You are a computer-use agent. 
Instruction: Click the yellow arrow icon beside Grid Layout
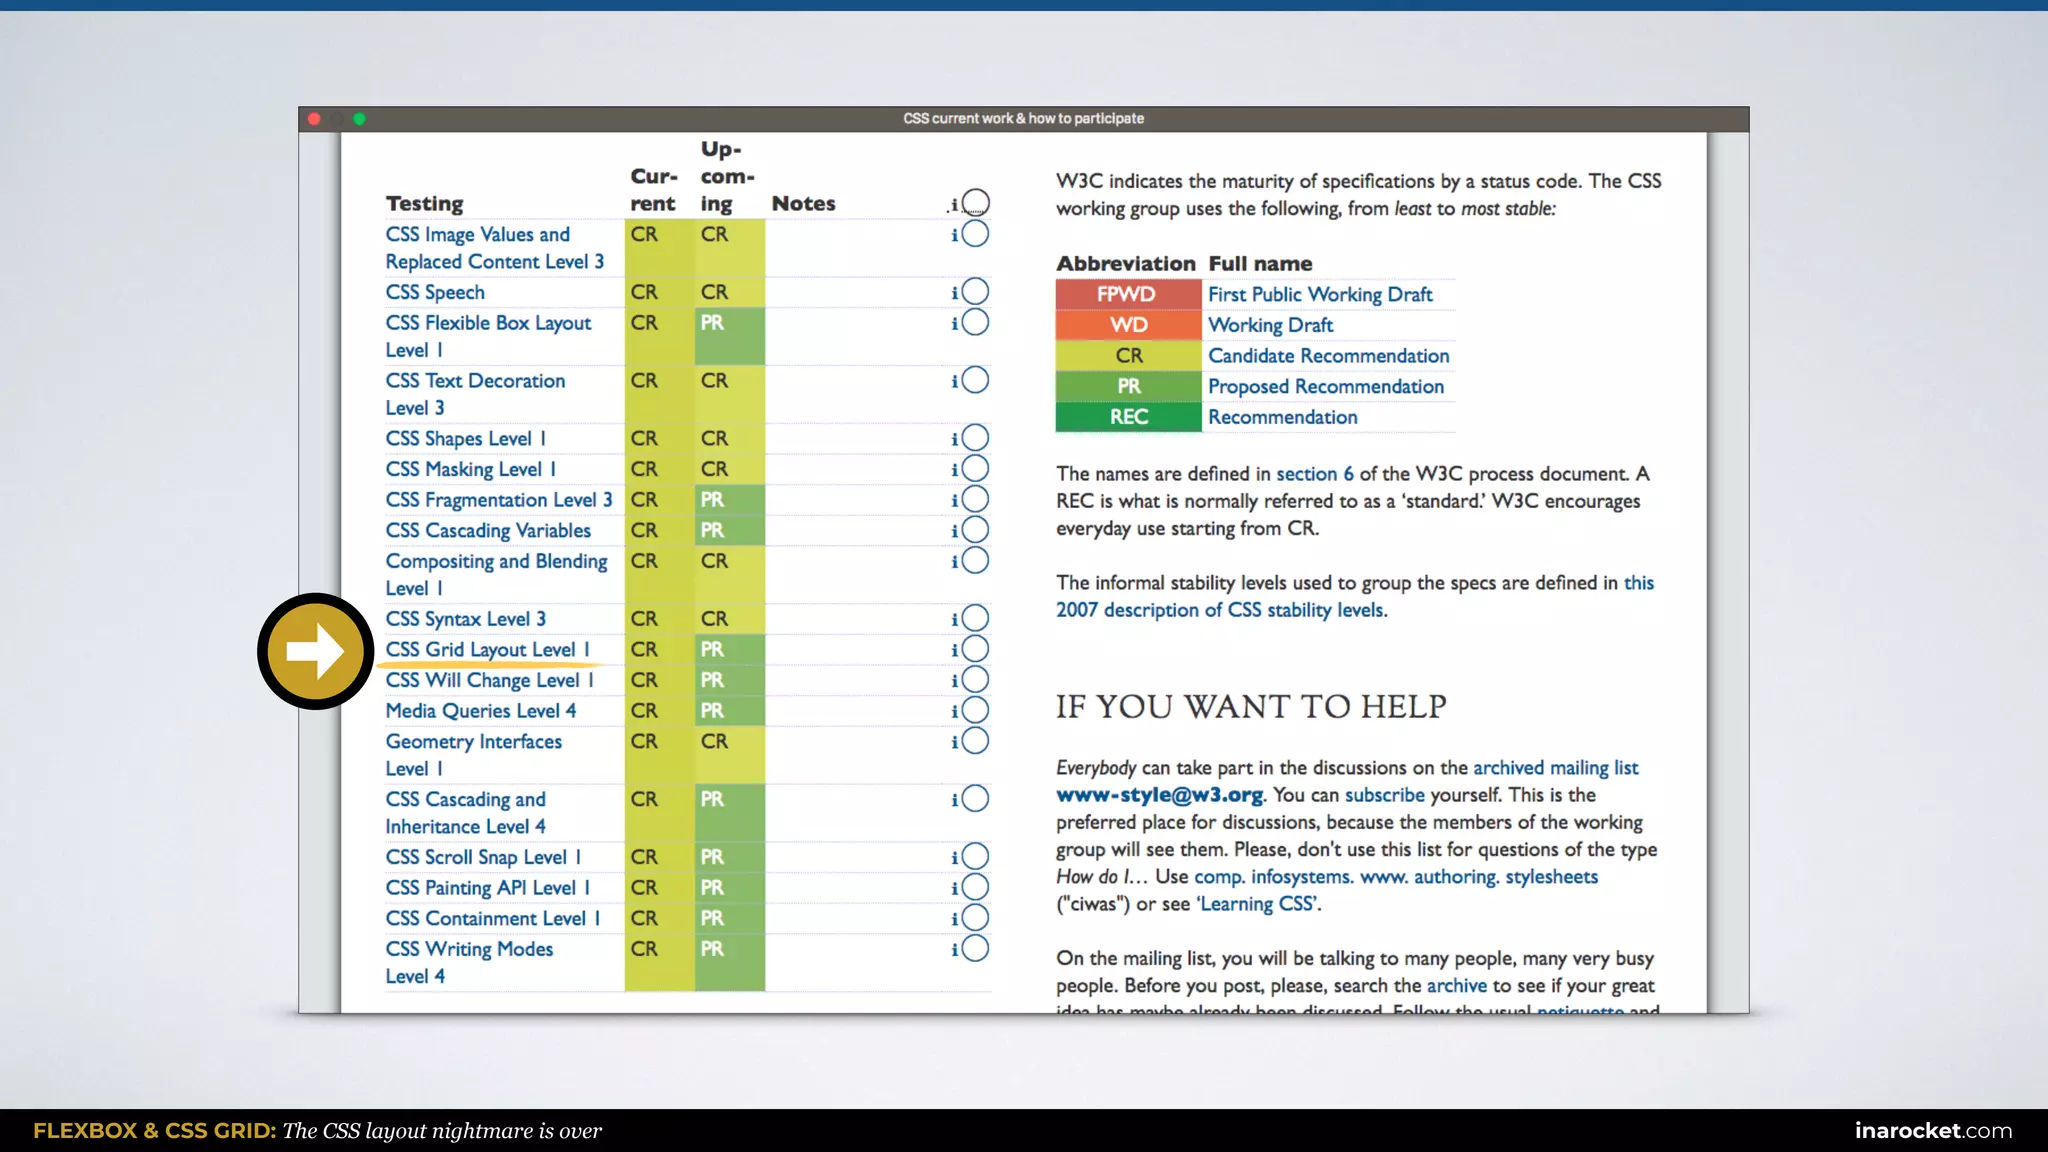pyautogui.click(x=315, y=651)
